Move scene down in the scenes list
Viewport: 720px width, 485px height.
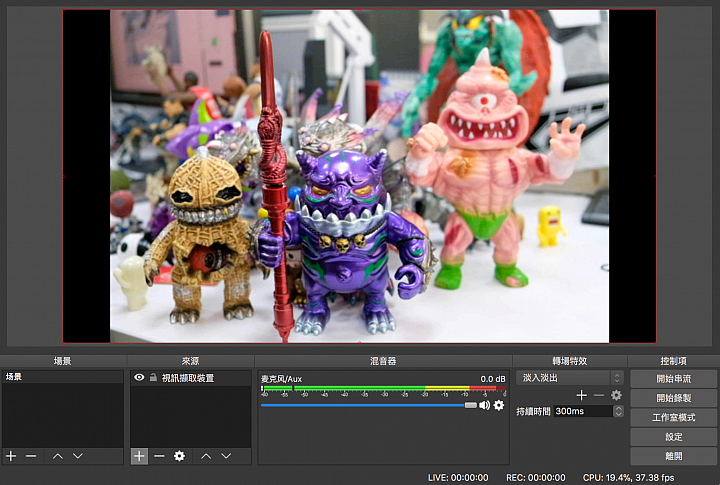tap(78, 456)
